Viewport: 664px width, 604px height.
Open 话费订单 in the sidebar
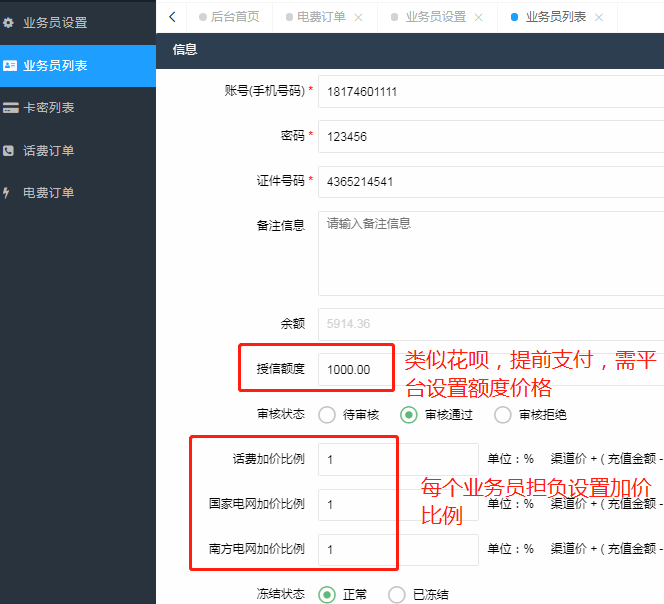coord(78,151)
